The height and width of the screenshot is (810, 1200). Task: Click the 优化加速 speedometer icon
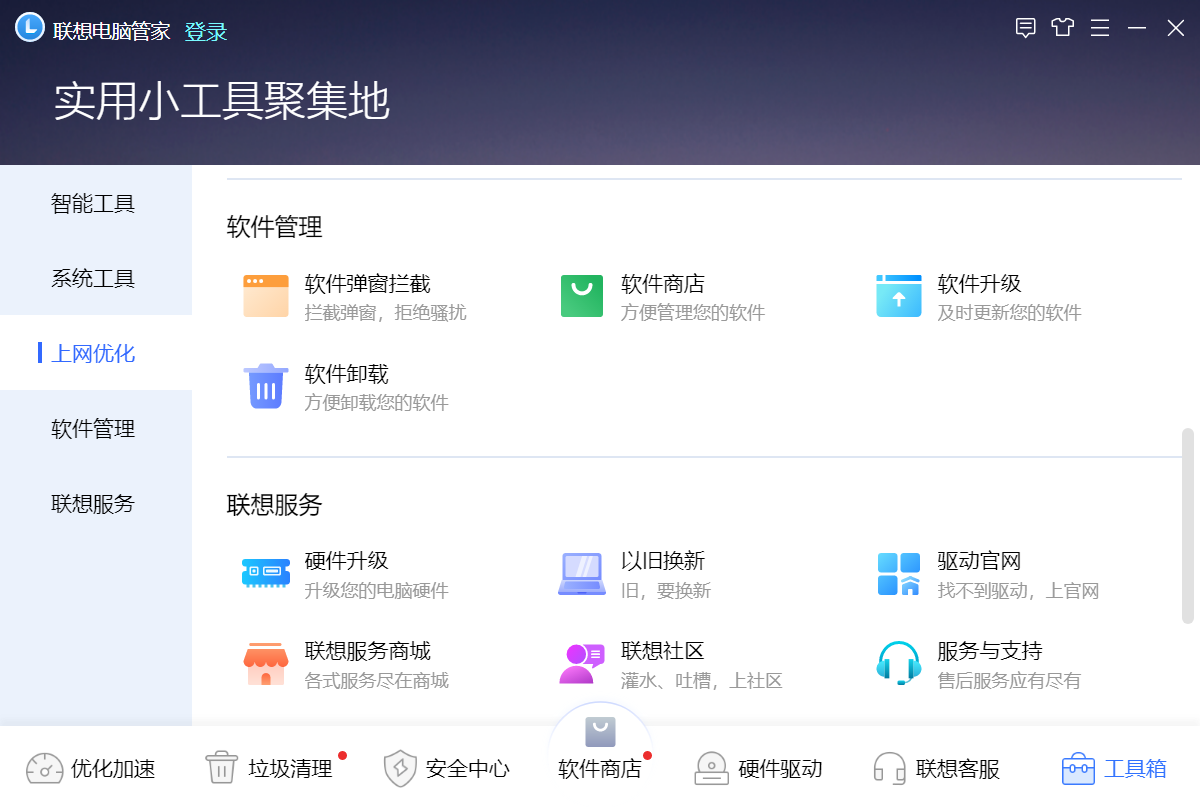pyautogui.click(x=45, y=768)
